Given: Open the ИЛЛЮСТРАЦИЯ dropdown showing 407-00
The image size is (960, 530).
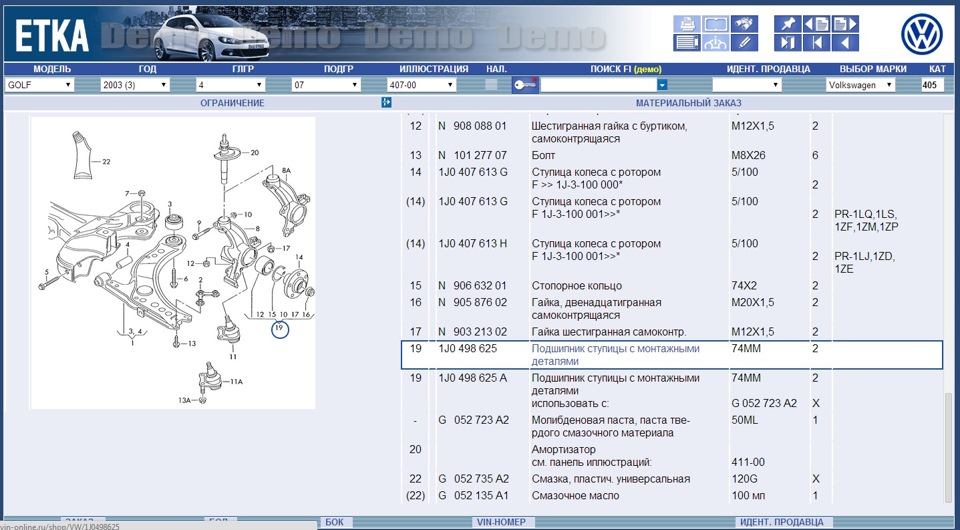Looking at the screenshot, I should 422,85.
